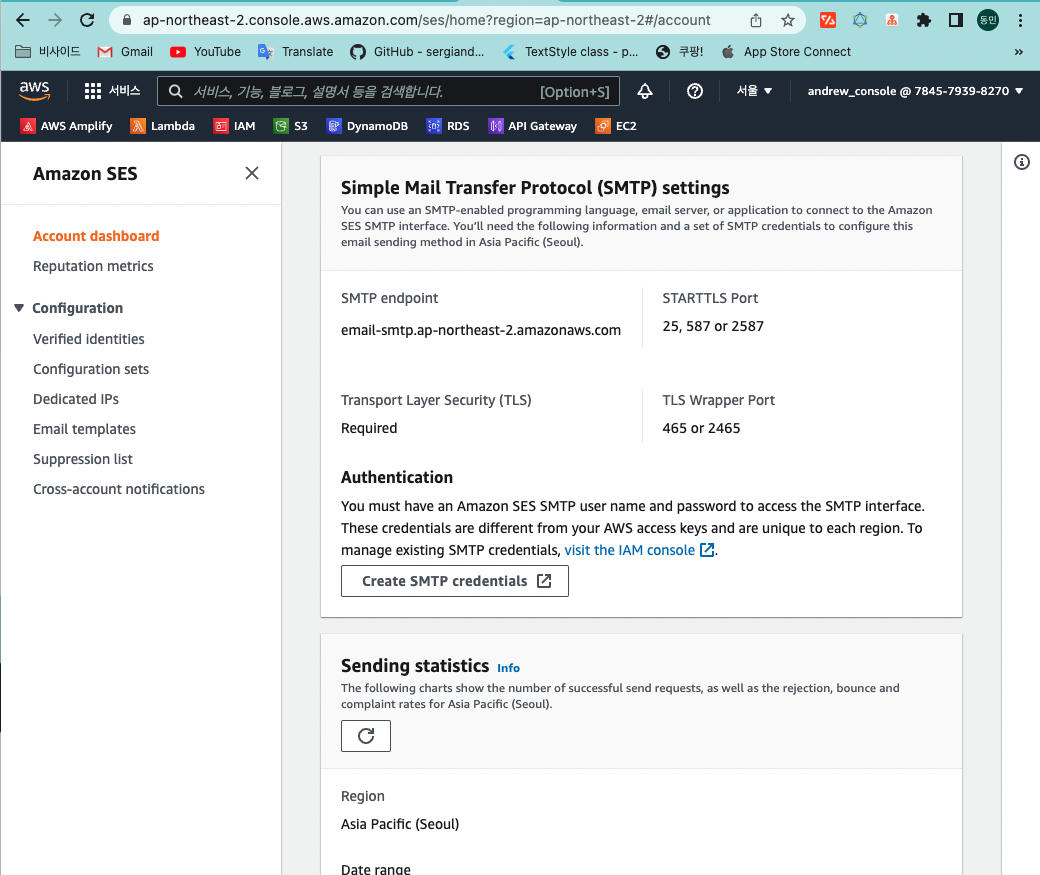
Task: Open Reputation metrics in the sidebar
Action: [x=93, y=266]
